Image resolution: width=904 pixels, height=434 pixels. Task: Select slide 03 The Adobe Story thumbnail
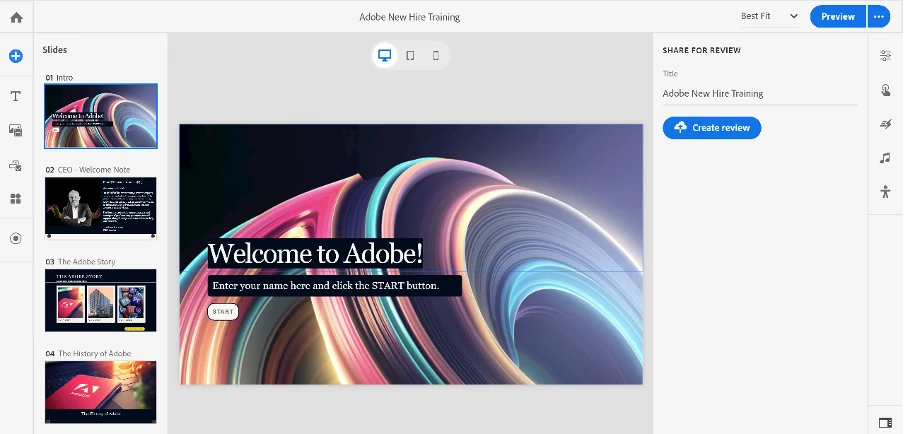101,300
